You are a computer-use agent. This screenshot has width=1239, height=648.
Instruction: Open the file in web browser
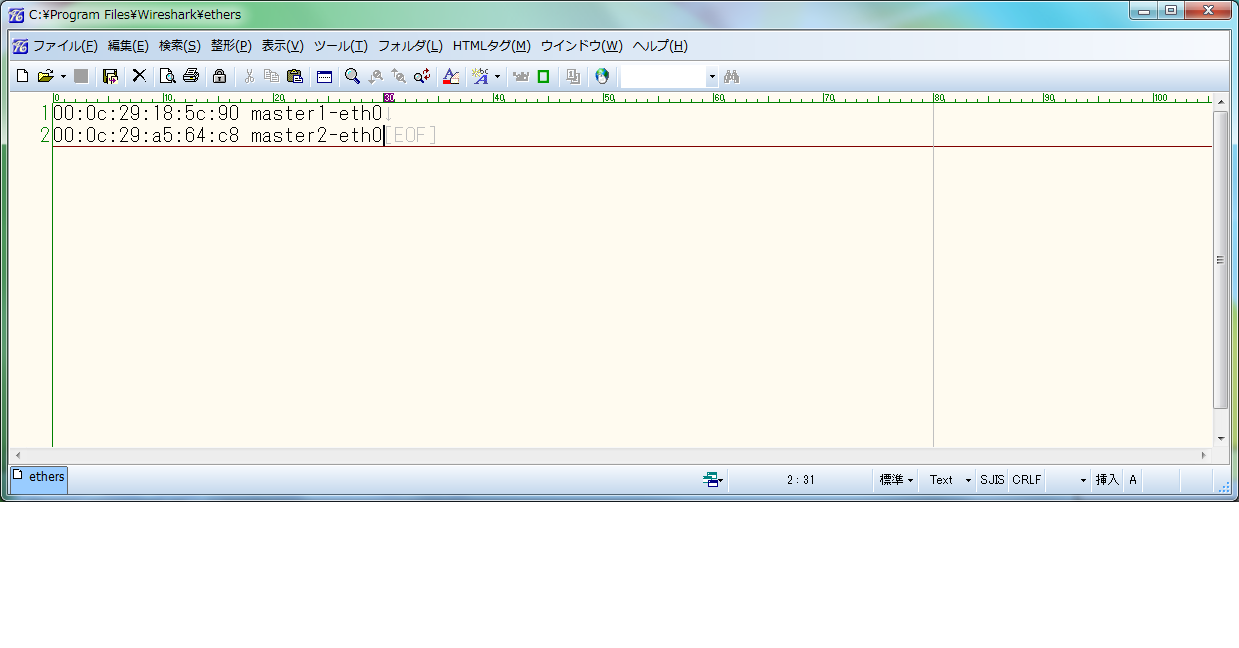click(x=602, y=76)
